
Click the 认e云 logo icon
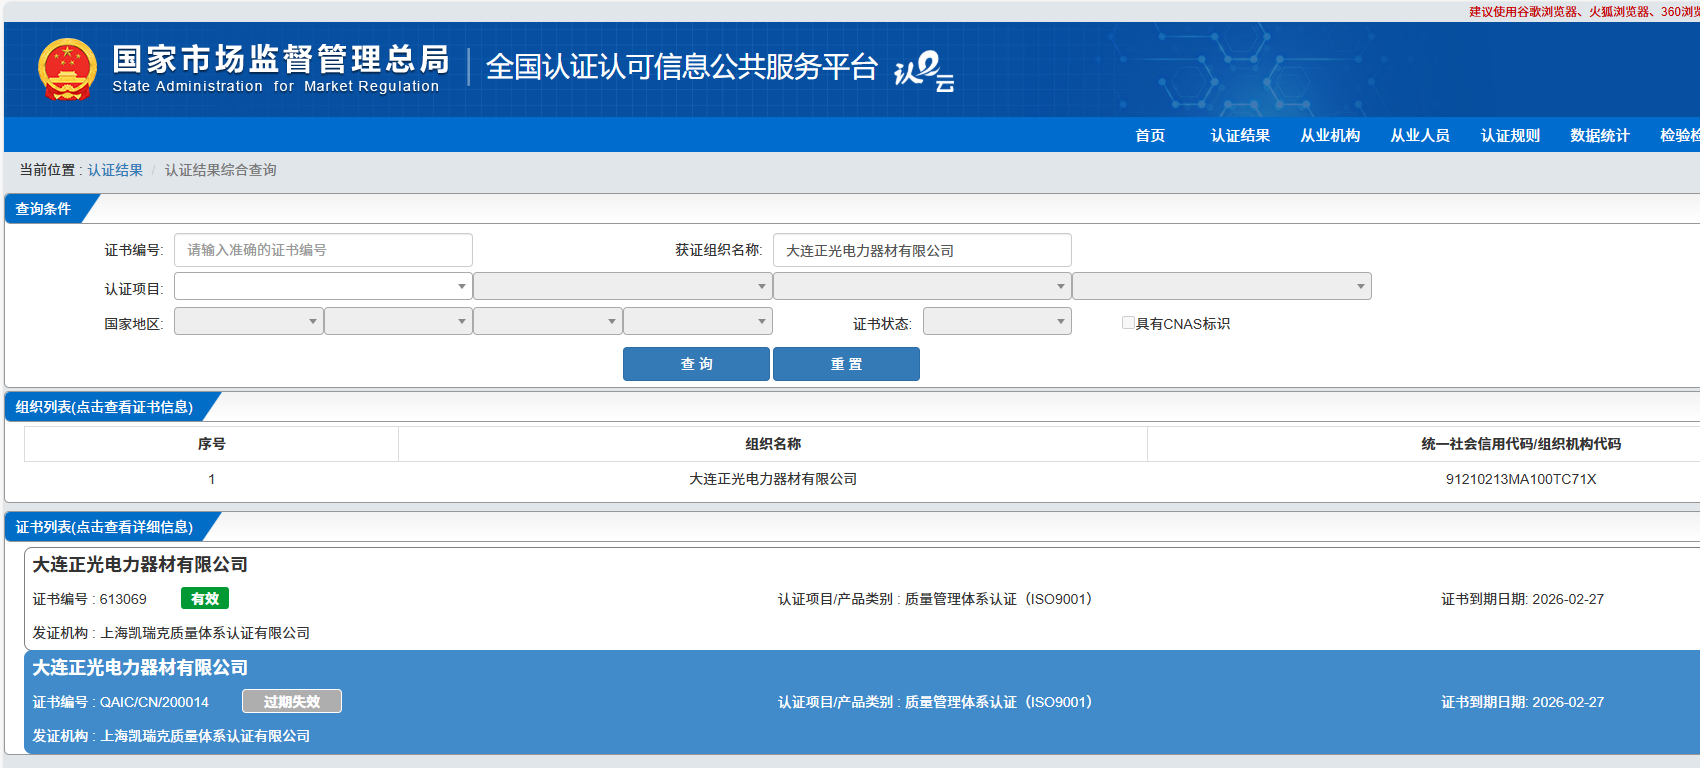click(923, 70)
